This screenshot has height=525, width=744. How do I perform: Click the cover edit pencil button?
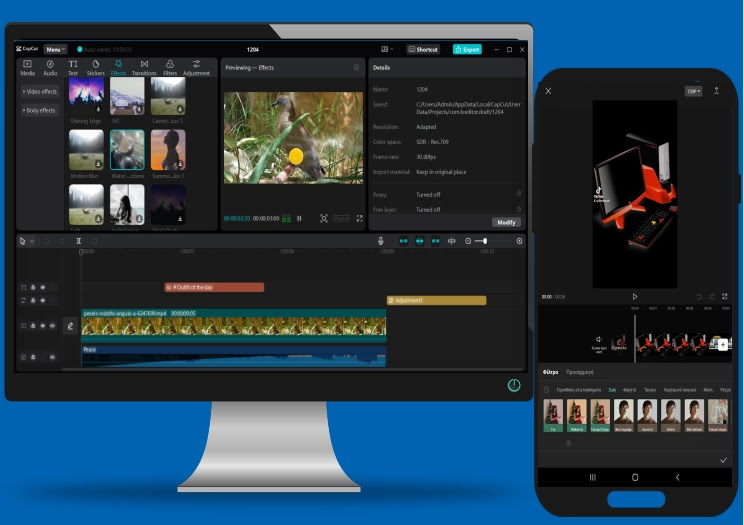70,326
